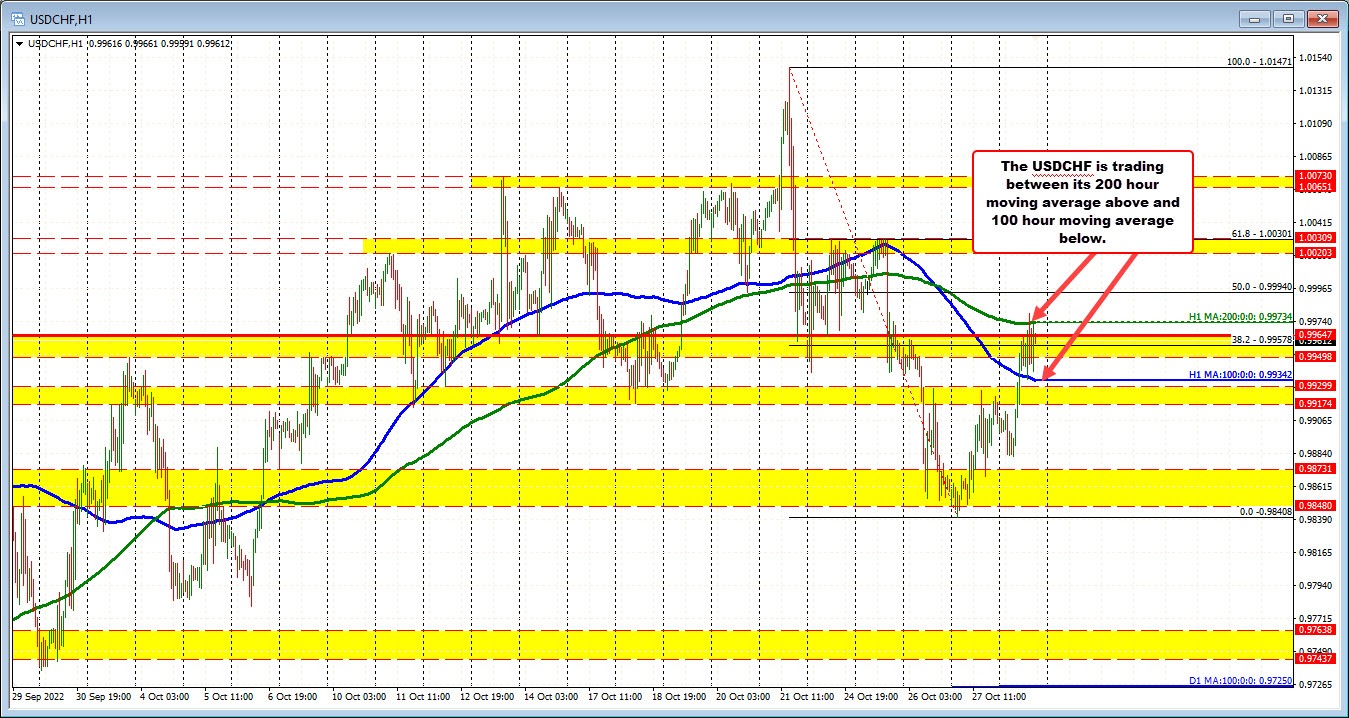The height and width of the screenshot is (718, 1349).
Task: Click the 0.98480 price level tag
Action: [x=1317, y=505]
